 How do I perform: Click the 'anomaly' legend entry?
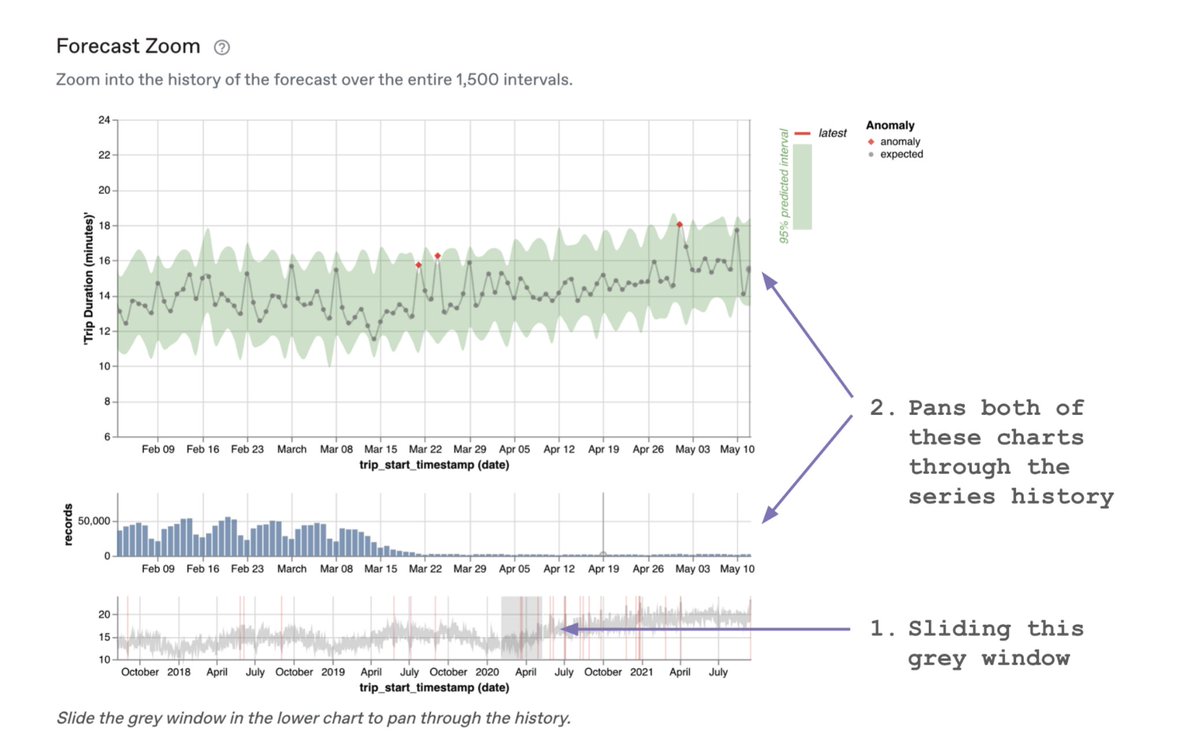[x=894, y=142]
